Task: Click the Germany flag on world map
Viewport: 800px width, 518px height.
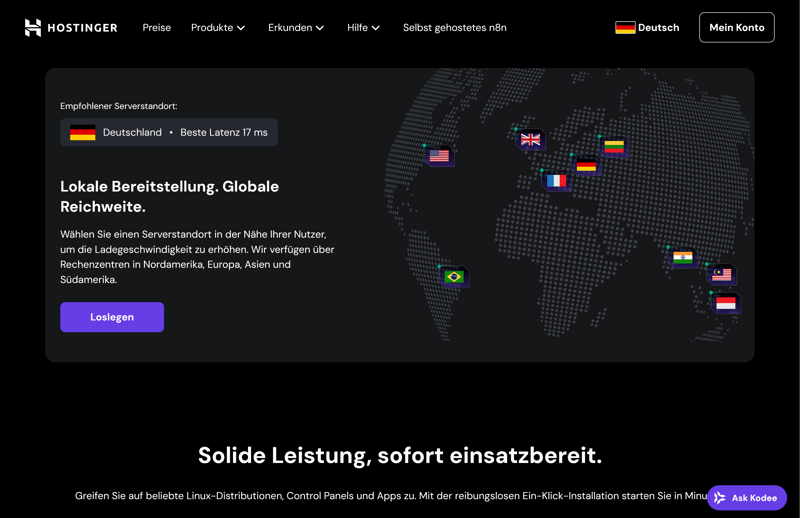Action: click(586, 165)
